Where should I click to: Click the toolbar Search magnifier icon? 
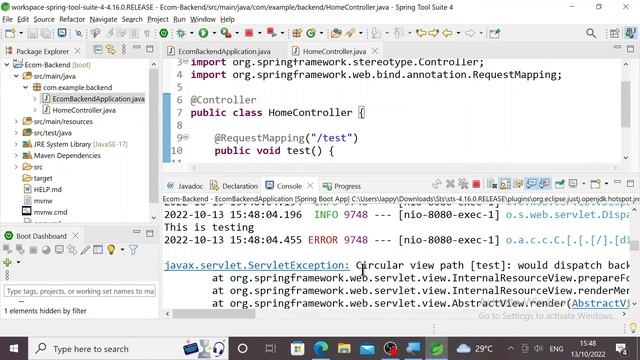591,33
